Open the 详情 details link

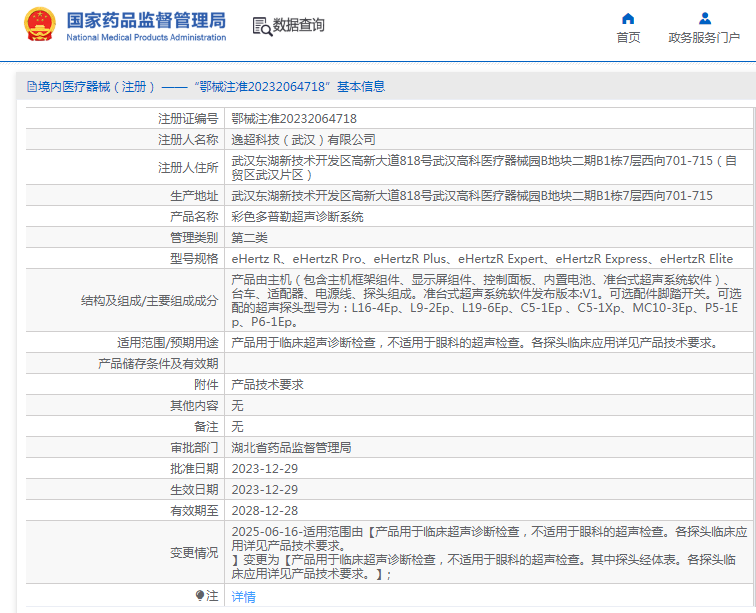(243, 596)
